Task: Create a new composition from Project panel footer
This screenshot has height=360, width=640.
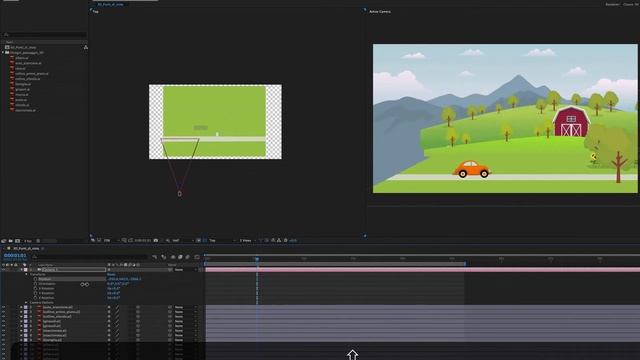Action: [18, 241]
